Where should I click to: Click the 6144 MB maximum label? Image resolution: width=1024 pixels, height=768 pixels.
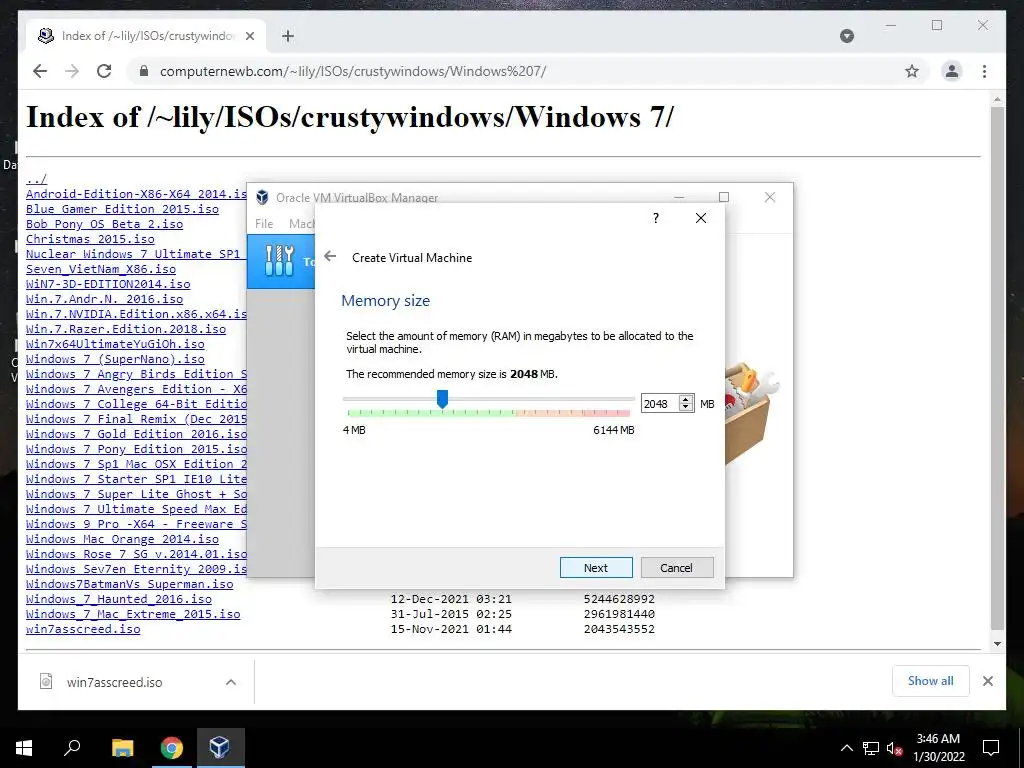tap(614, 430)
